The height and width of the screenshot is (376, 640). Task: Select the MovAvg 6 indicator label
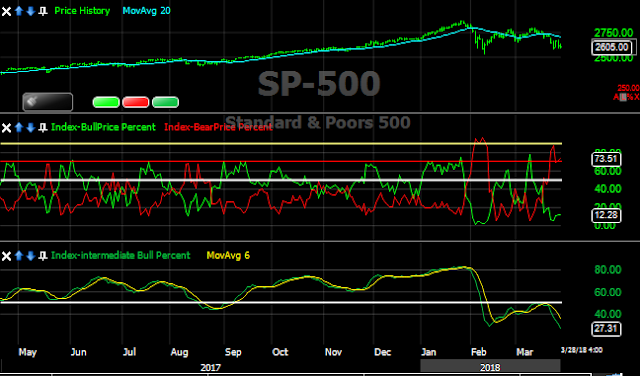point(228,256)
